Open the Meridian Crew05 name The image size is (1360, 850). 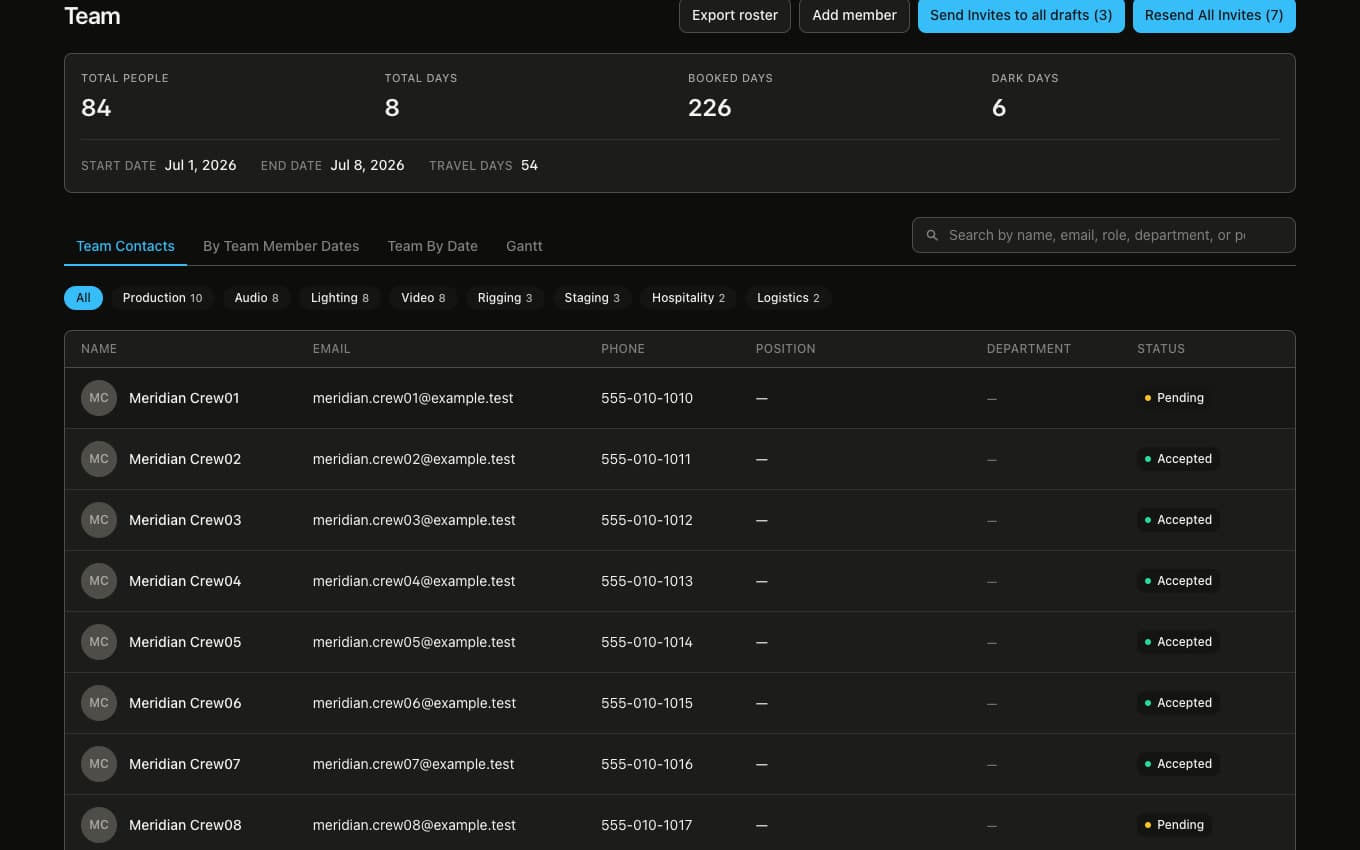coord(185,642)
